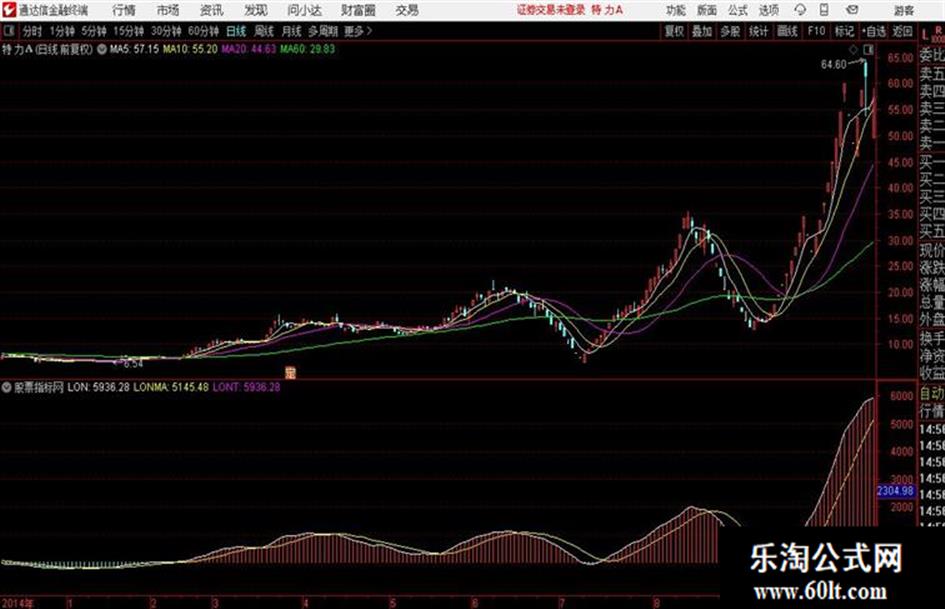The width and height of the screenshot is (945, 609).
Task: Click the MA5: 57.15 label
Action: click(134, 49)
